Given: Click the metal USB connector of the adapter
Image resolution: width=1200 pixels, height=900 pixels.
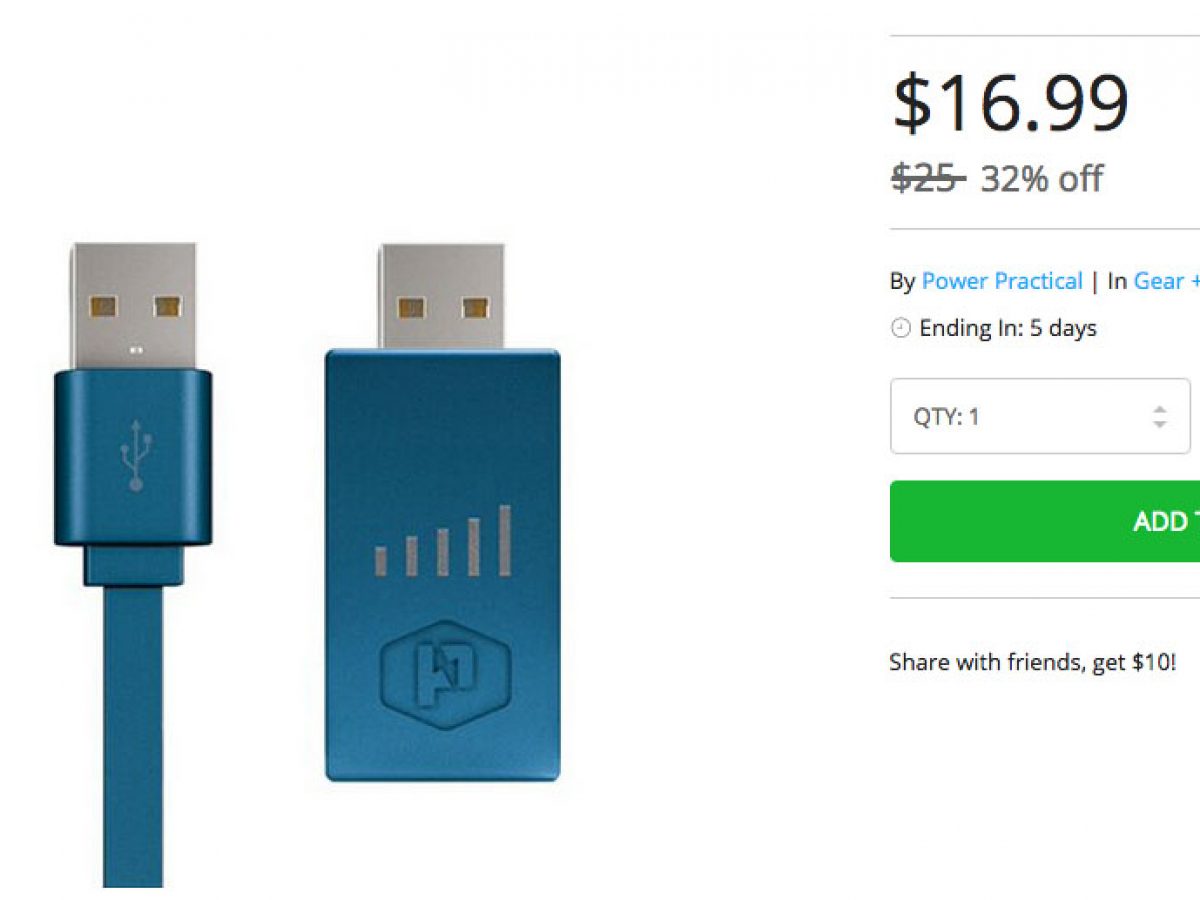Looking at the screenshot, I should point(441,295).
